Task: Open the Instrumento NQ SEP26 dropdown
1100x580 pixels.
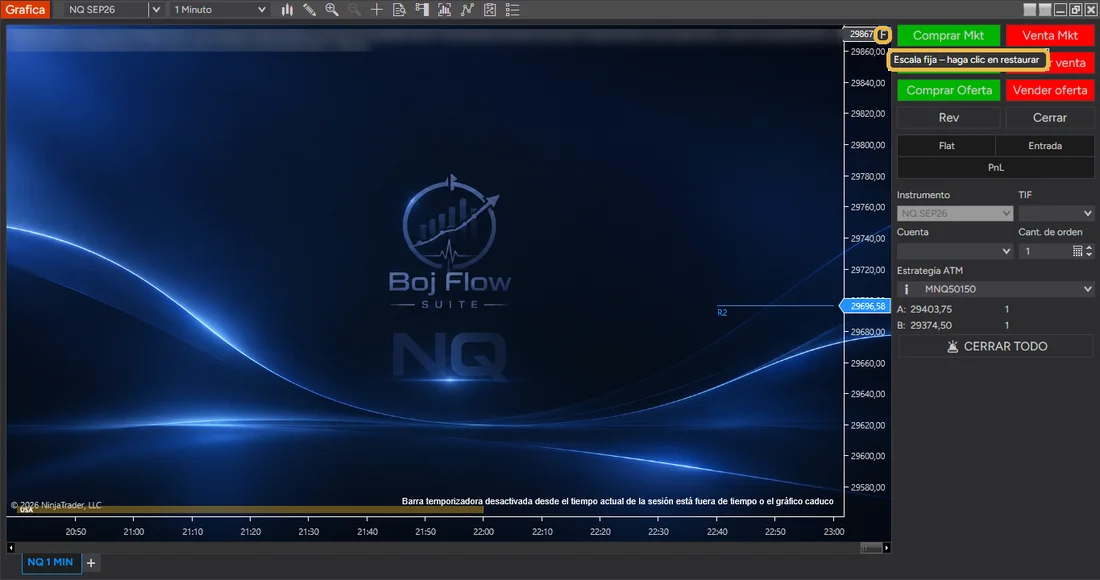Action: coord(955,213)
